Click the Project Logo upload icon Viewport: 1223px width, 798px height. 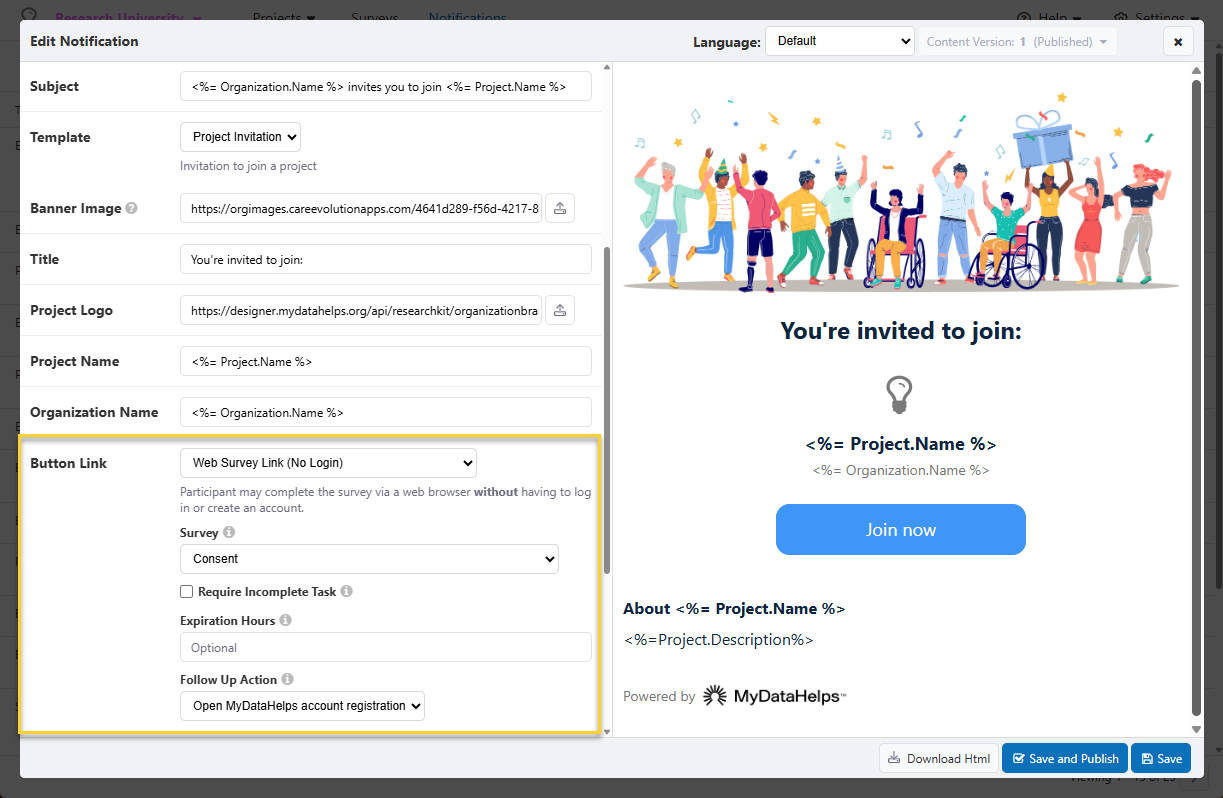[x=560, y=310]
